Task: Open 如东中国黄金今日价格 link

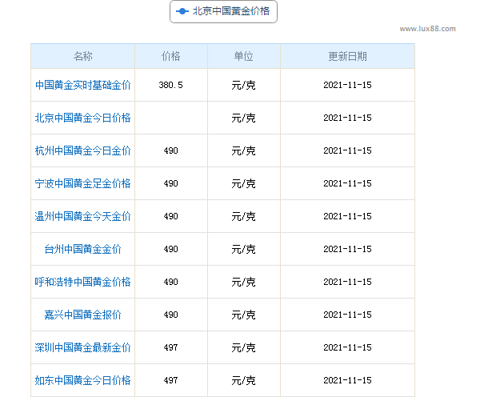Action: (x=83, y=380)
